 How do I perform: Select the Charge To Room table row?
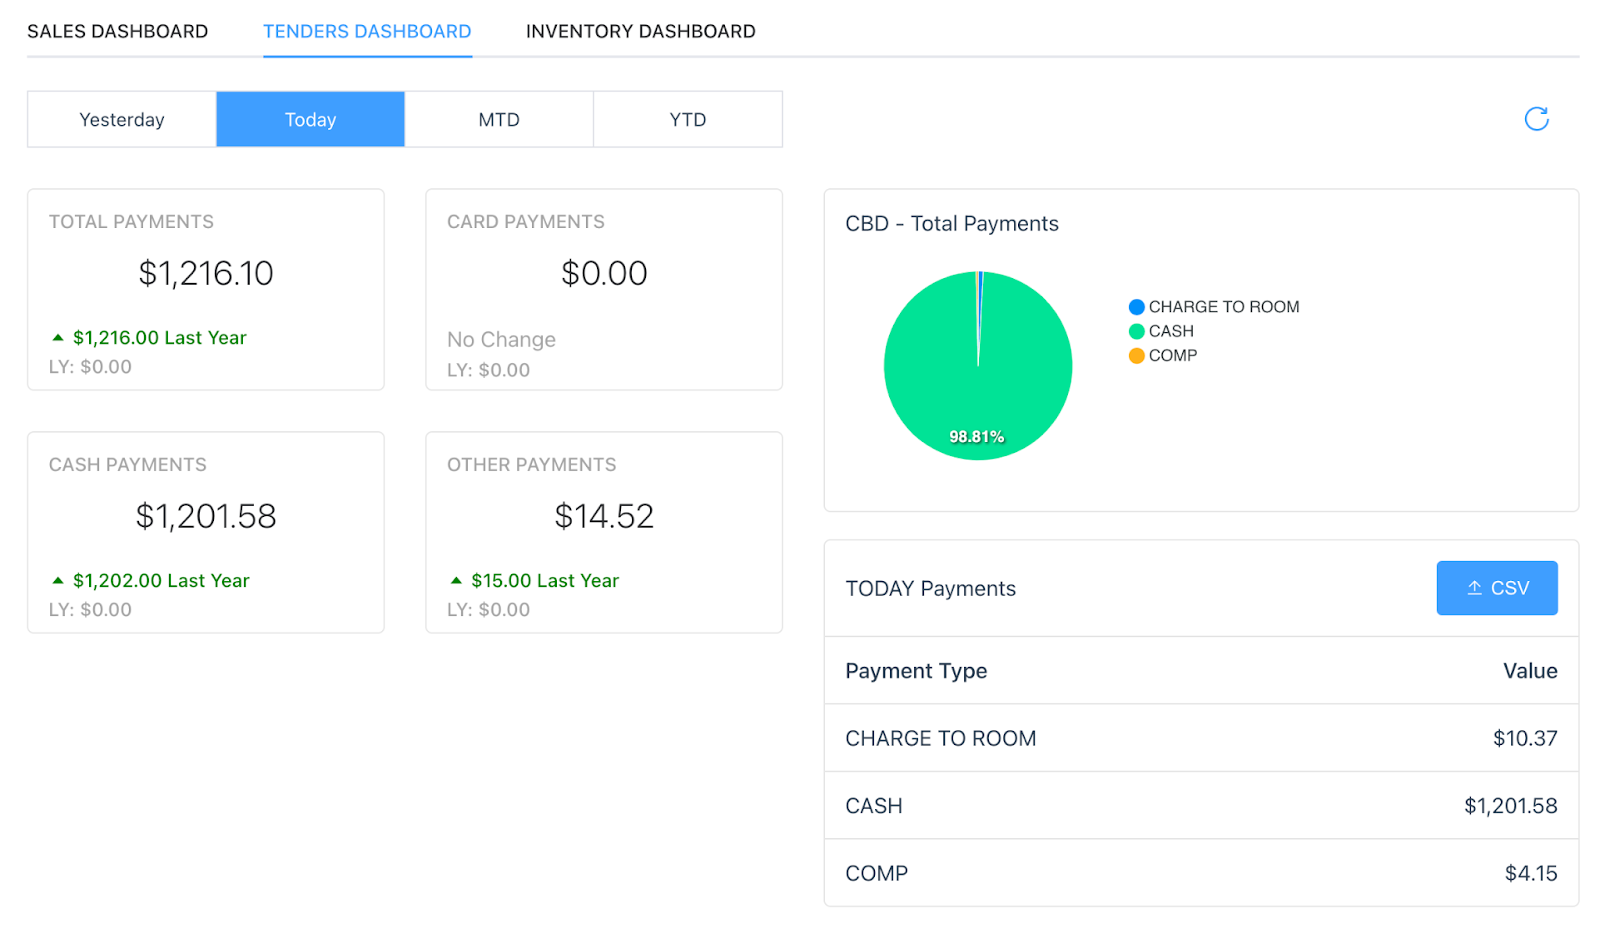pyautogui.click(x=1200, y=738)
